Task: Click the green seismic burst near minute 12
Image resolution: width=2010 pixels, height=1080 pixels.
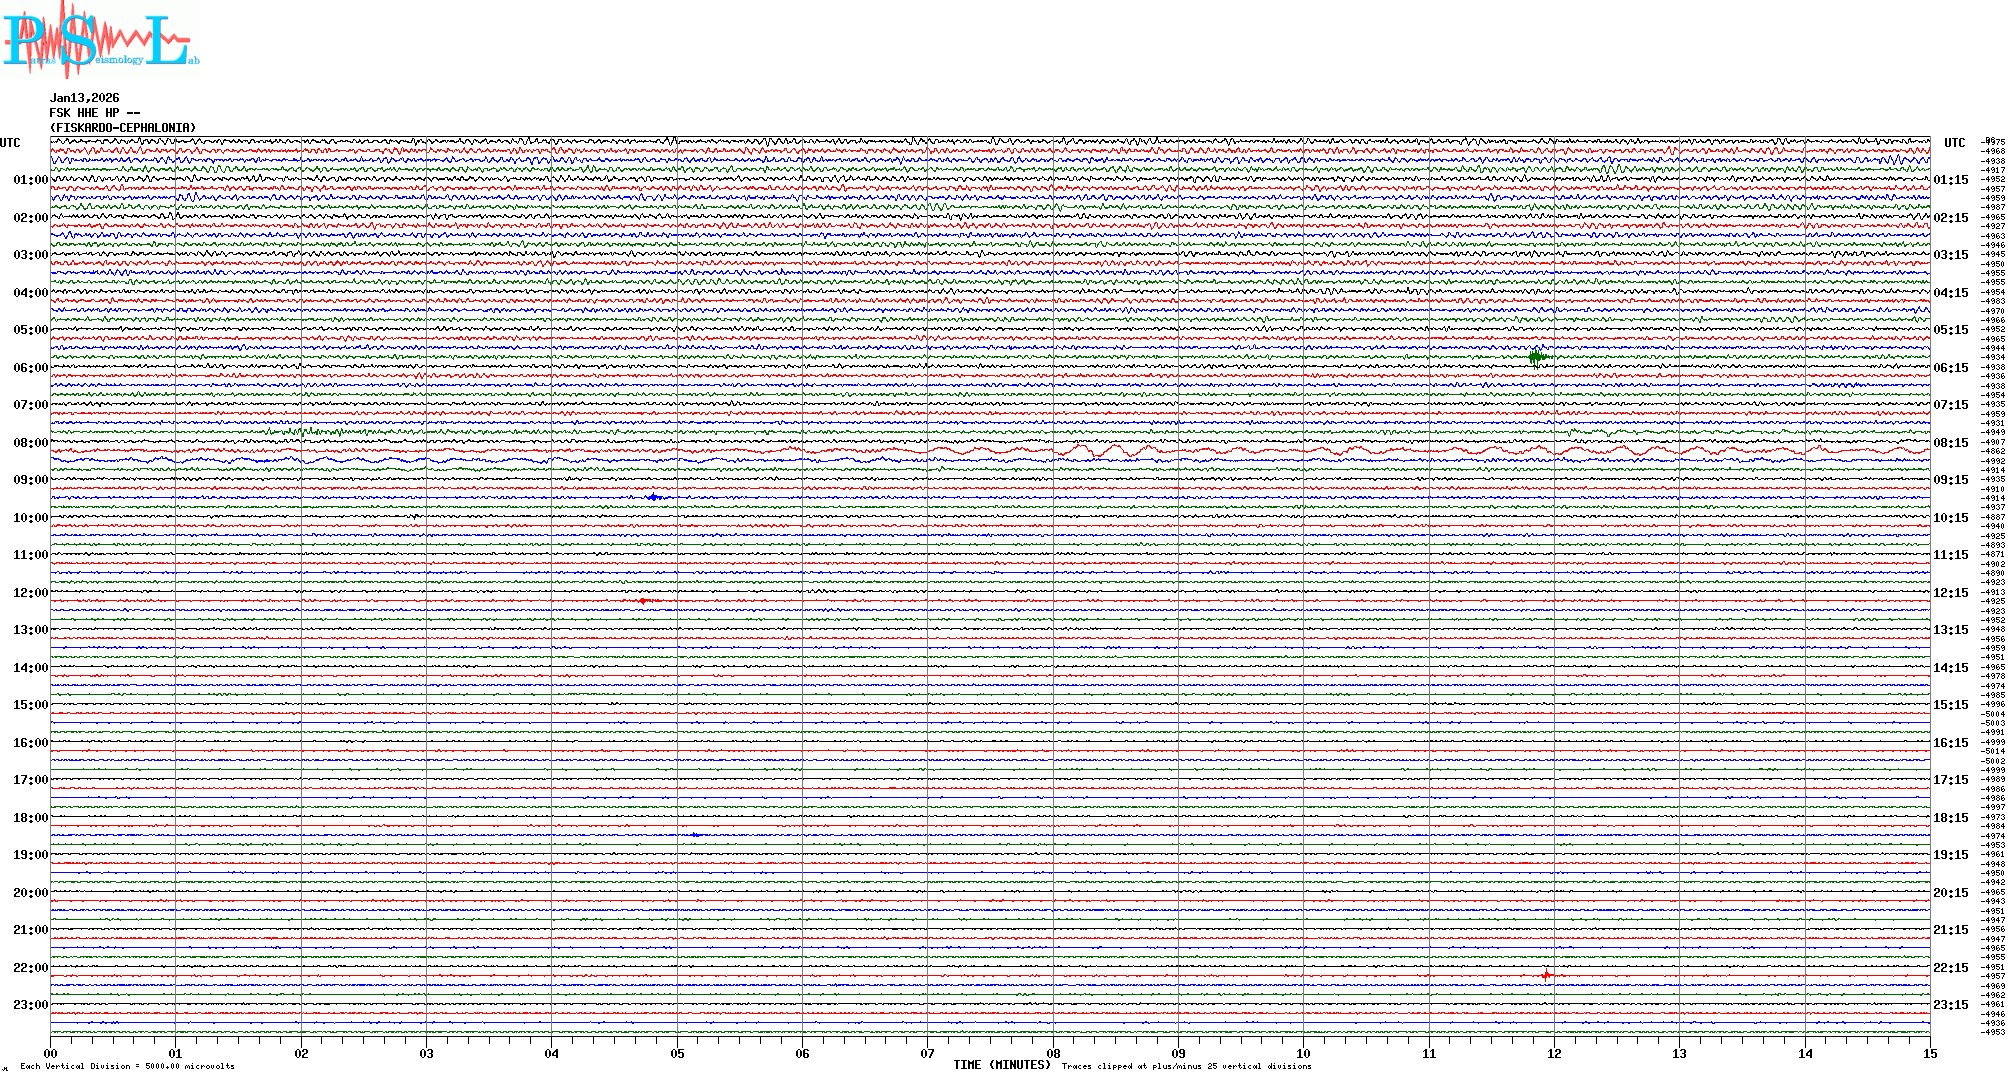Action: tap(1537, 356)
